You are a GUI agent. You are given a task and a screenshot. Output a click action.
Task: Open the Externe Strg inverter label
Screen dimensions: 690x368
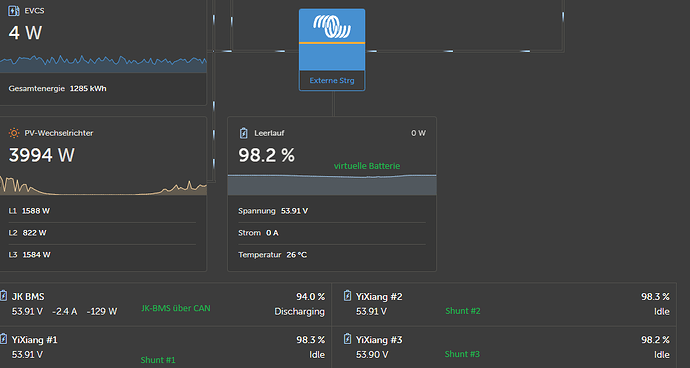(332, 81)
